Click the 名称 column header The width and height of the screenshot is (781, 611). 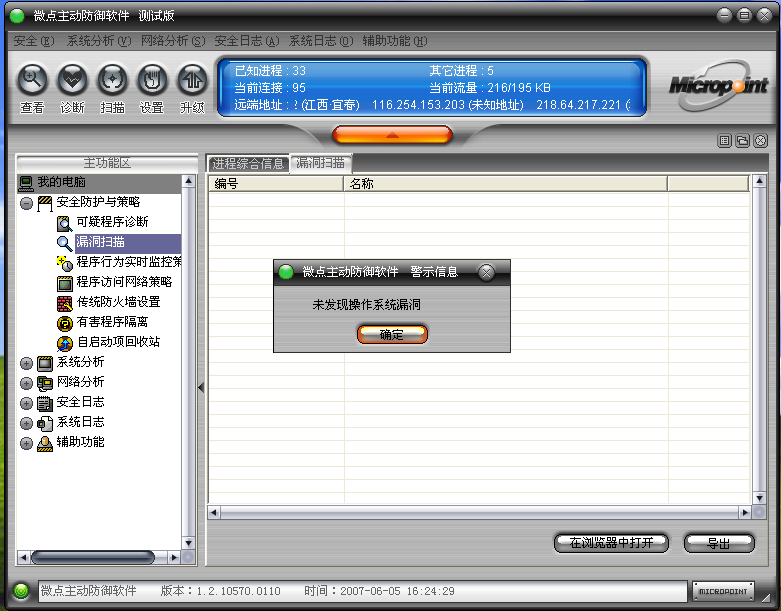pos(506,184)
